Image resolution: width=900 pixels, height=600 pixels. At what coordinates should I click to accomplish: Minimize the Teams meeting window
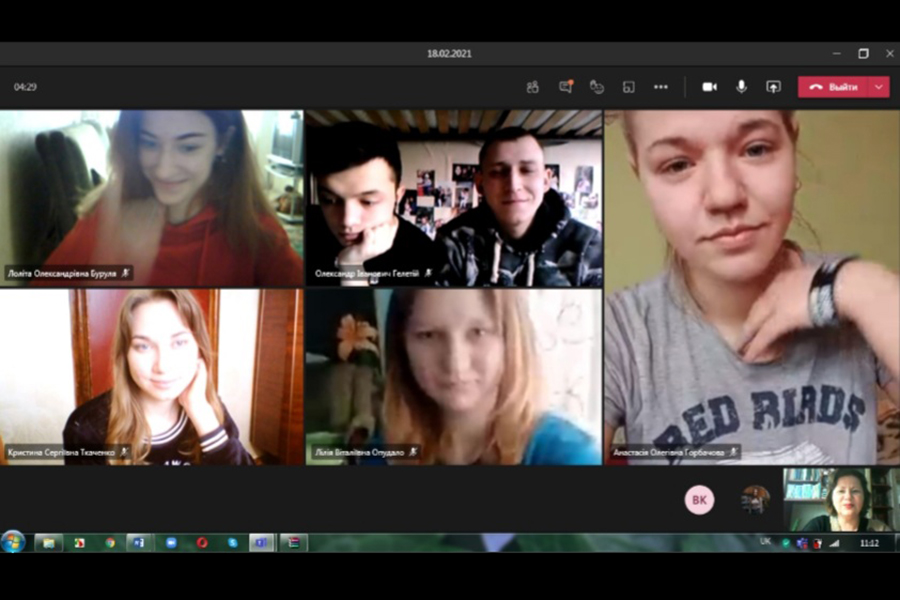[837, 53]
